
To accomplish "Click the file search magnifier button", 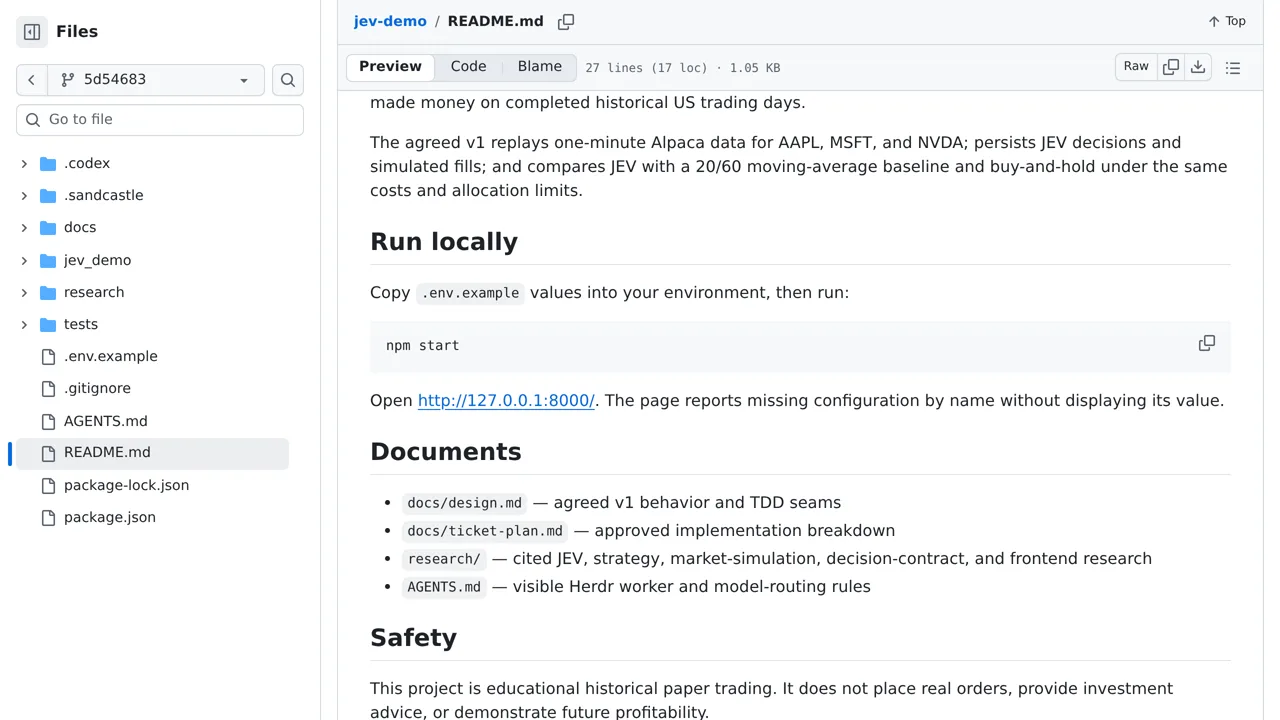I will [x=288, y=80].
